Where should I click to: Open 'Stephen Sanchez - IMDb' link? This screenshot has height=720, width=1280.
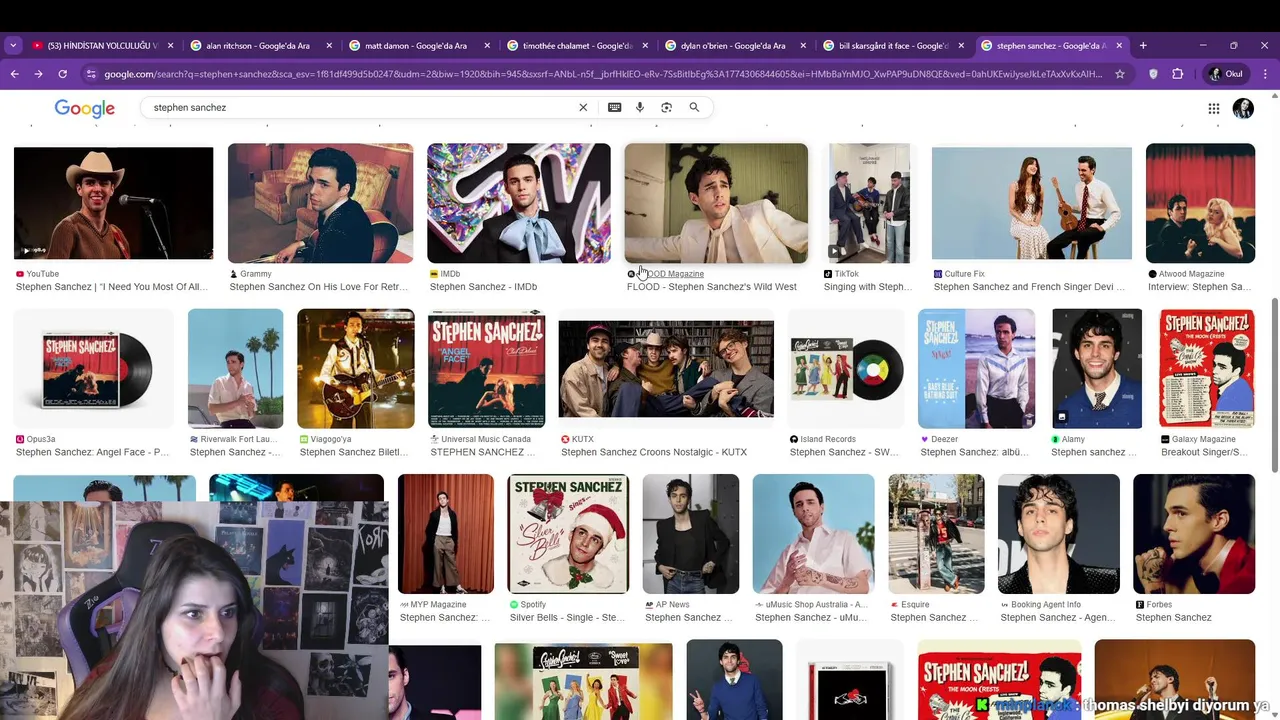click(x=483, y=287)
